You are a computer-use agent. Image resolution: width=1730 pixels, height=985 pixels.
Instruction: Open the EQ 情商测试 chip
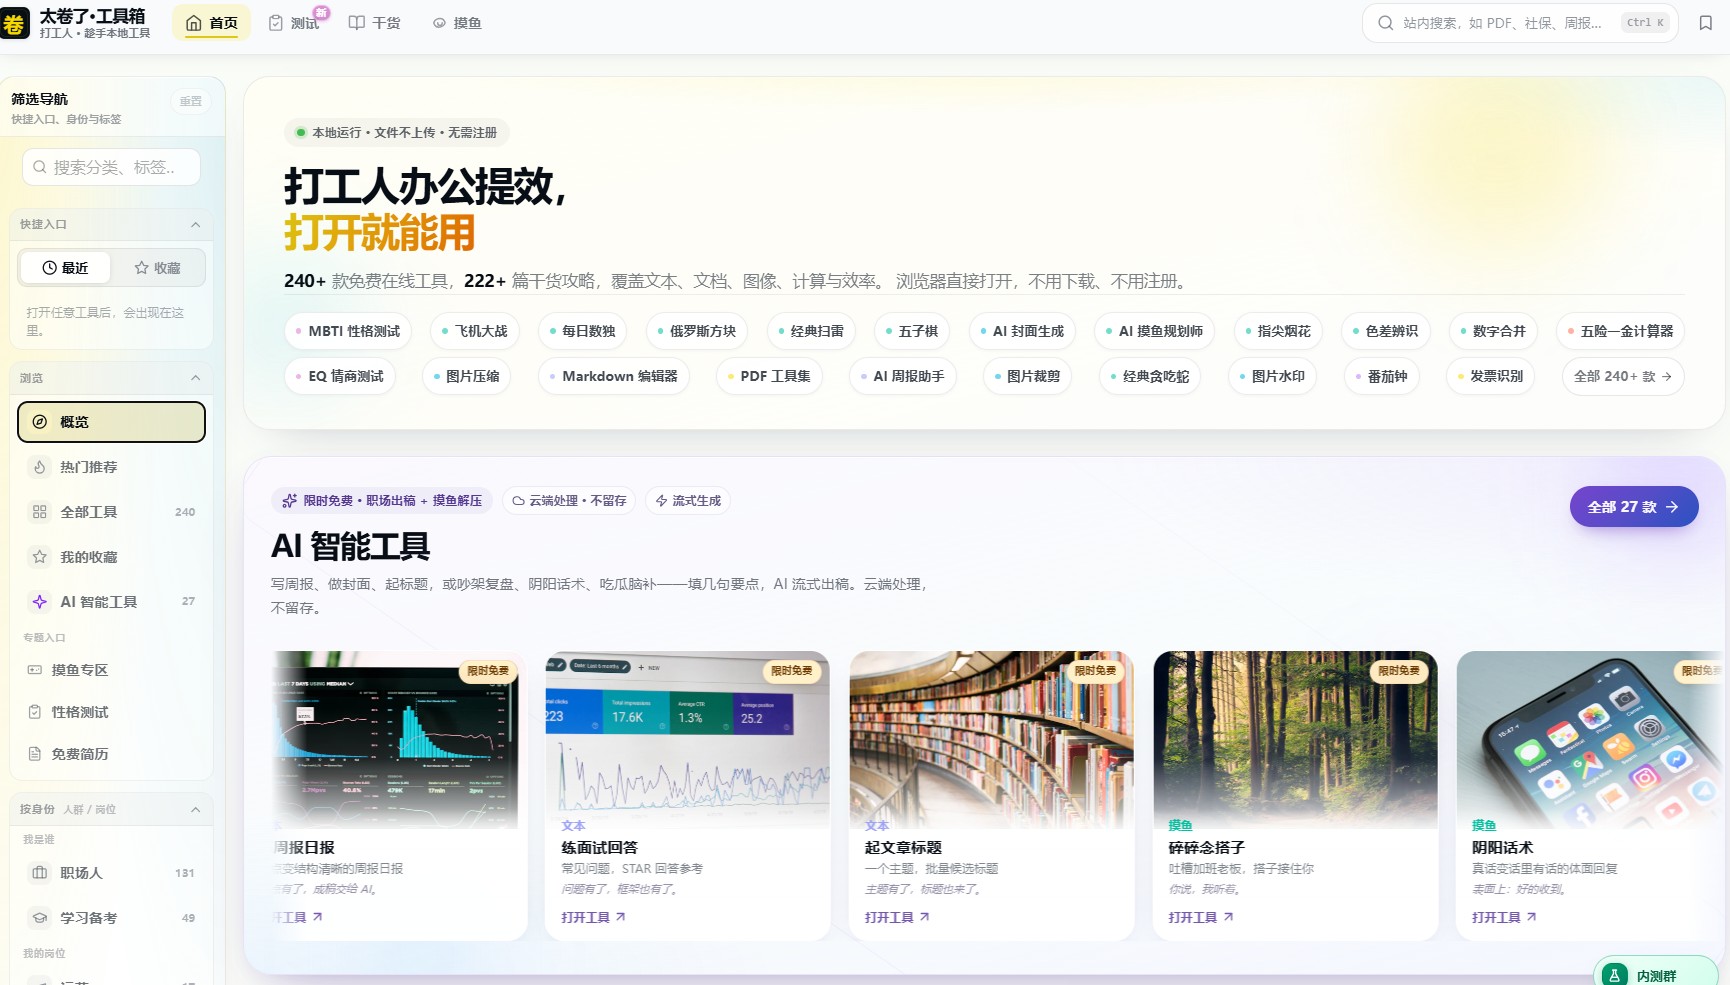(340, 376)
